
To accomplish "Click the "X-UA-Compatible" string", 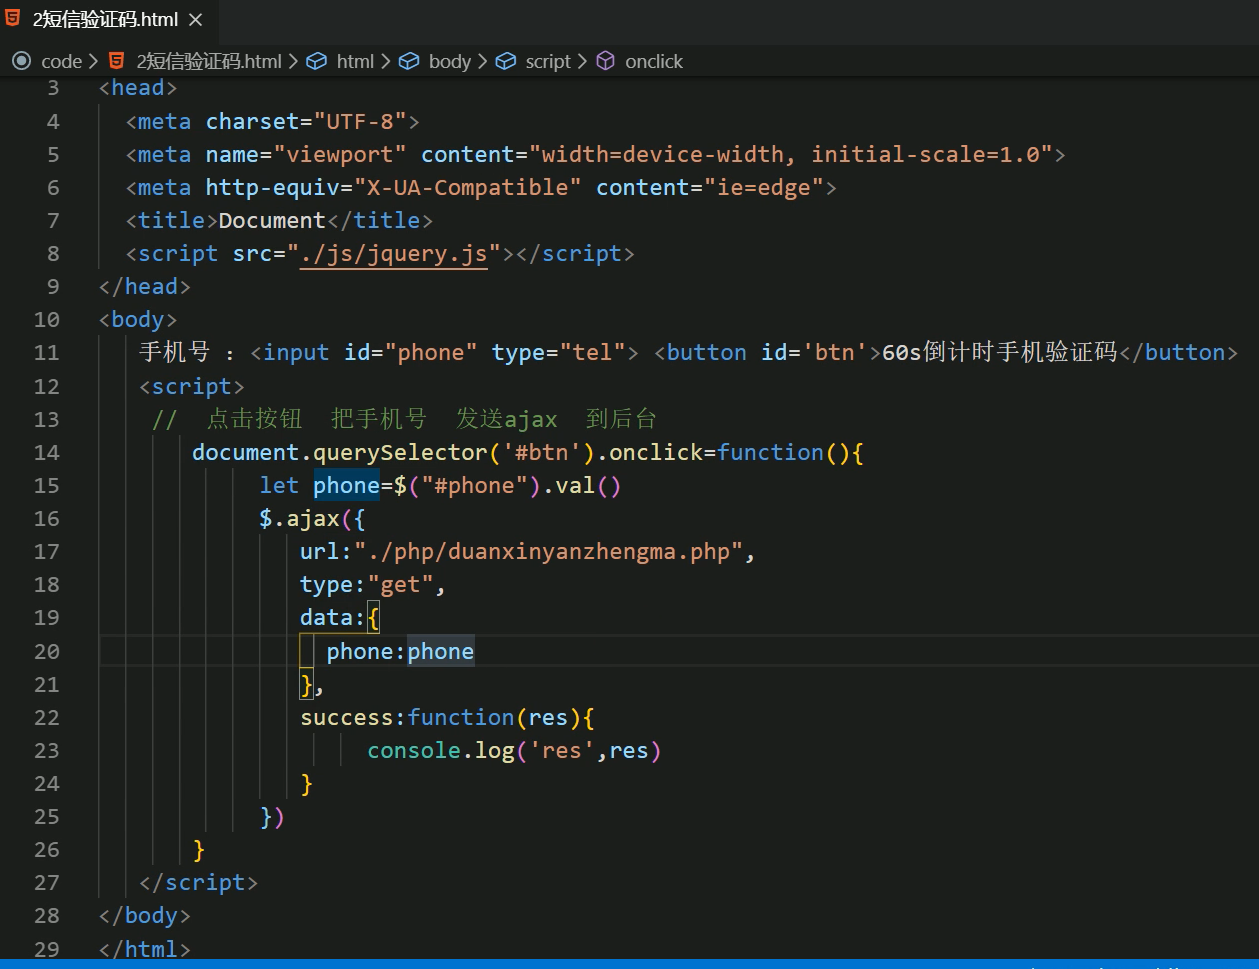I will tap(468, 188).
